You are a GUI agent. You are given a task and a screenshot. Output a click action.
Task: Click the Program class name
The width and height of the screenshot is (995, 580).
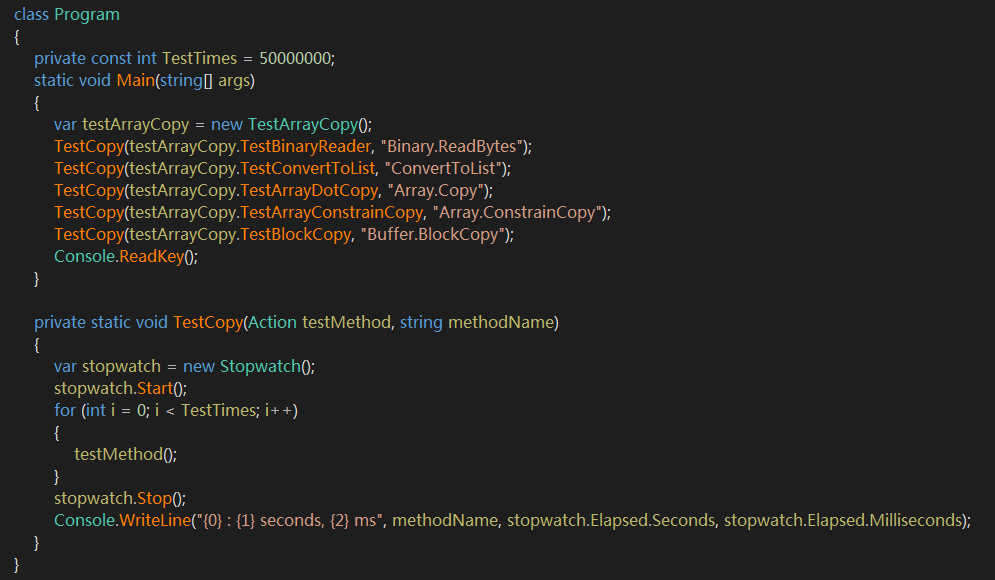[87, 15]
